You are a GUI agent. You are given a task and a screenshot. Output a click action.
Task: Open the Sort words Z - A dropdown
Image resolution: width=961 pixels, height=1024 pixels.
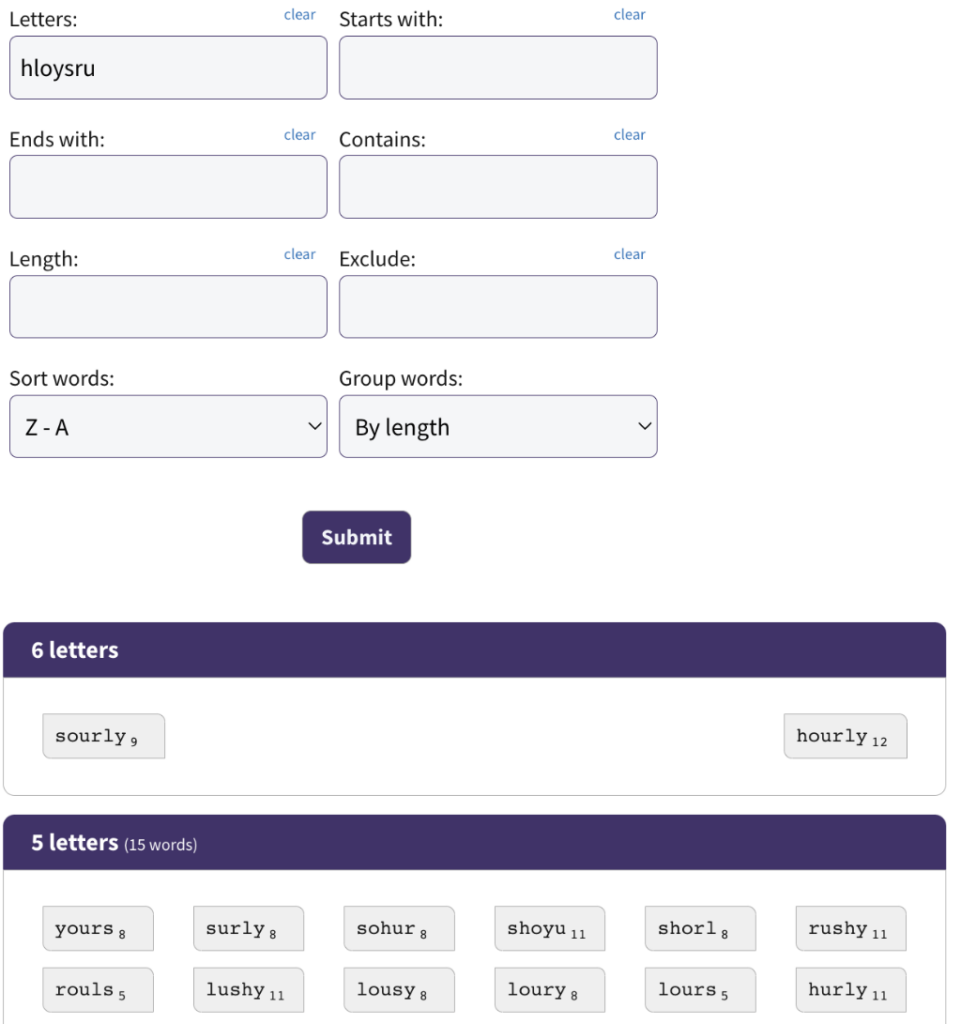(x=168, y=426)
